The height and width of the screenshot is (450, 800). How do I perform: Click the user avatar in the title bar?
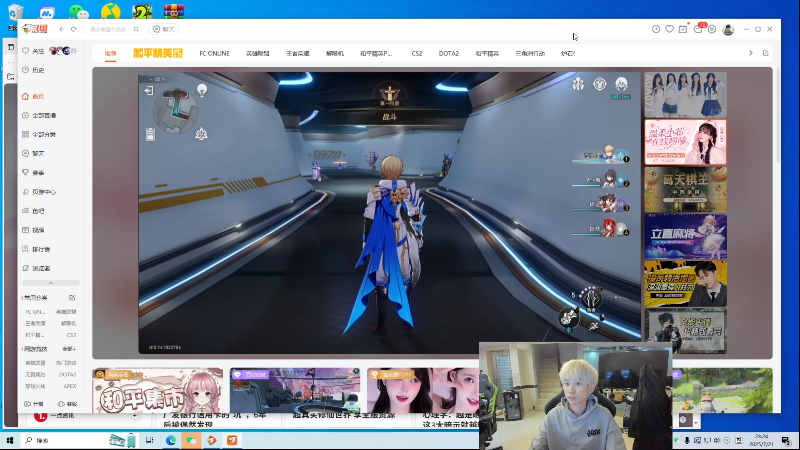click(728, 29)
